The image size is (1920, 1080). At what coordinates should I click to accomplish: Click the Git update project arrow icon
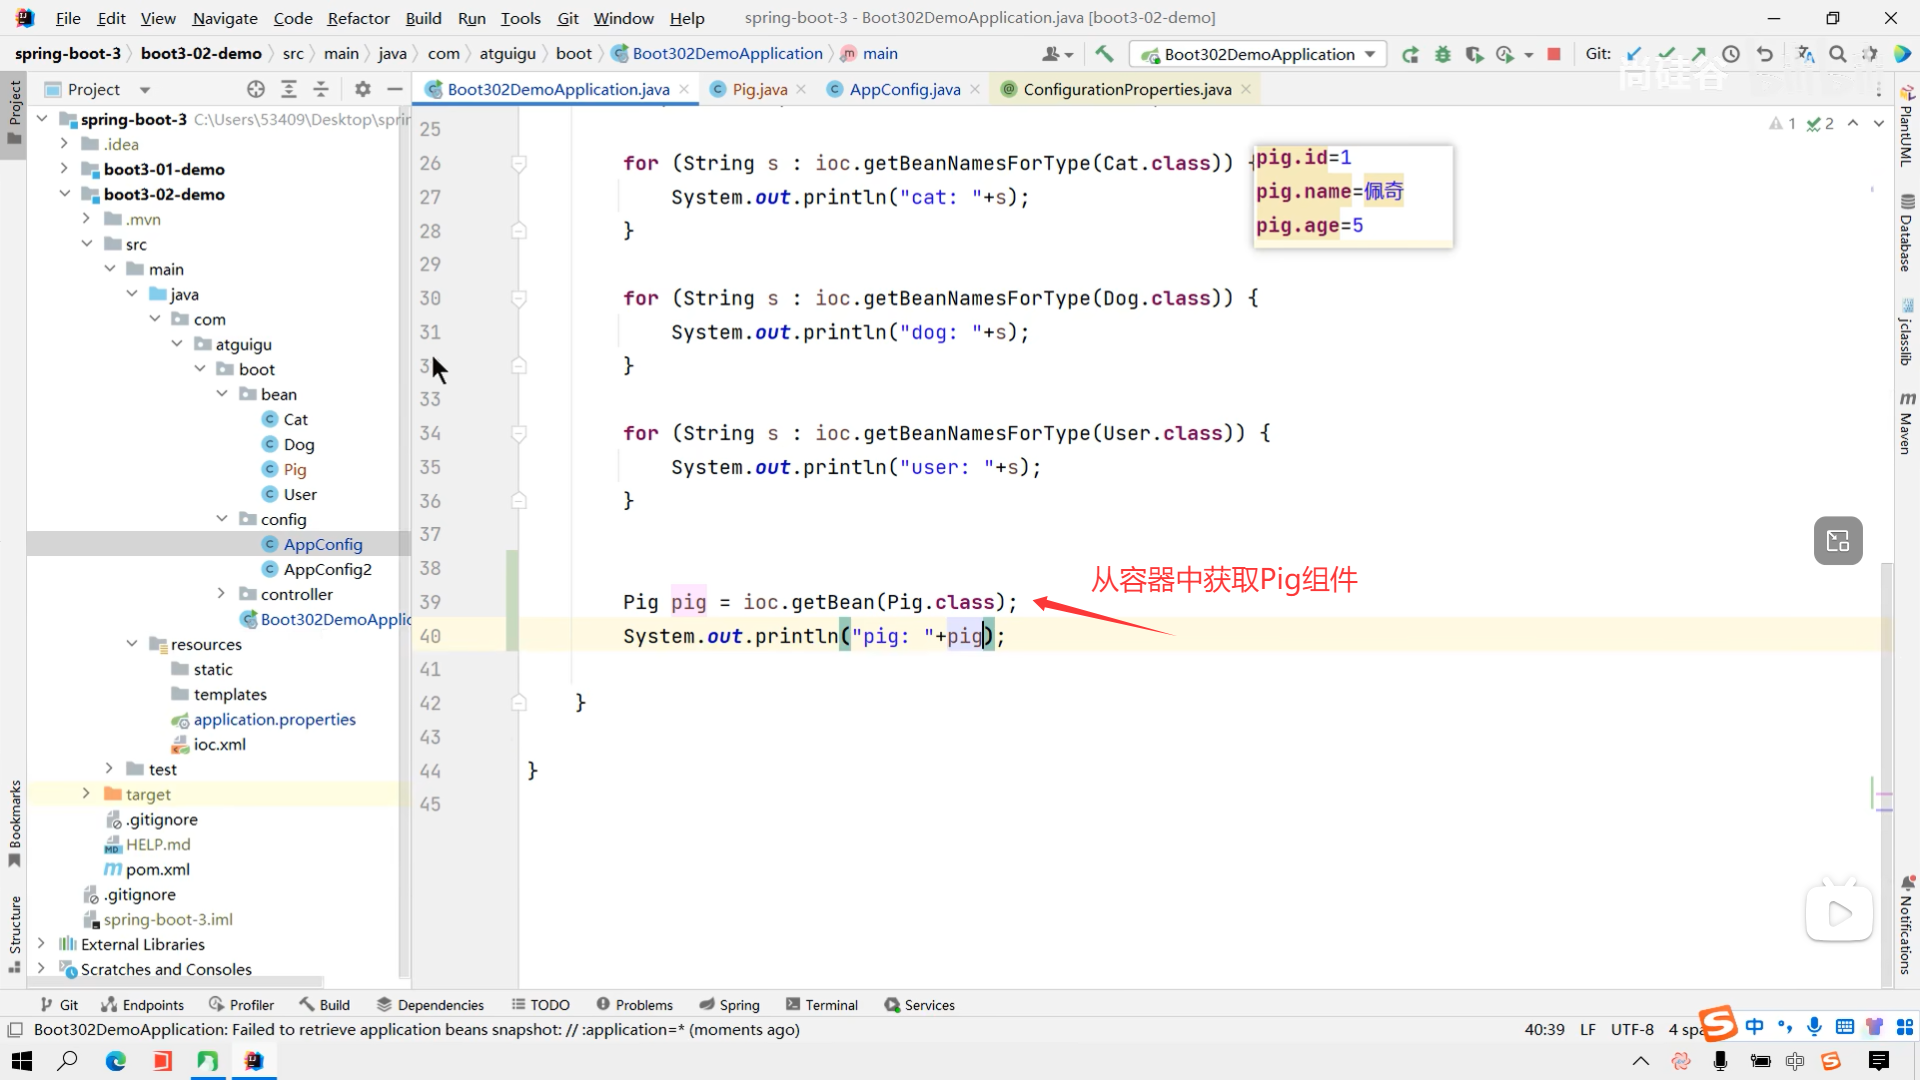click(x=1634, y=54)
